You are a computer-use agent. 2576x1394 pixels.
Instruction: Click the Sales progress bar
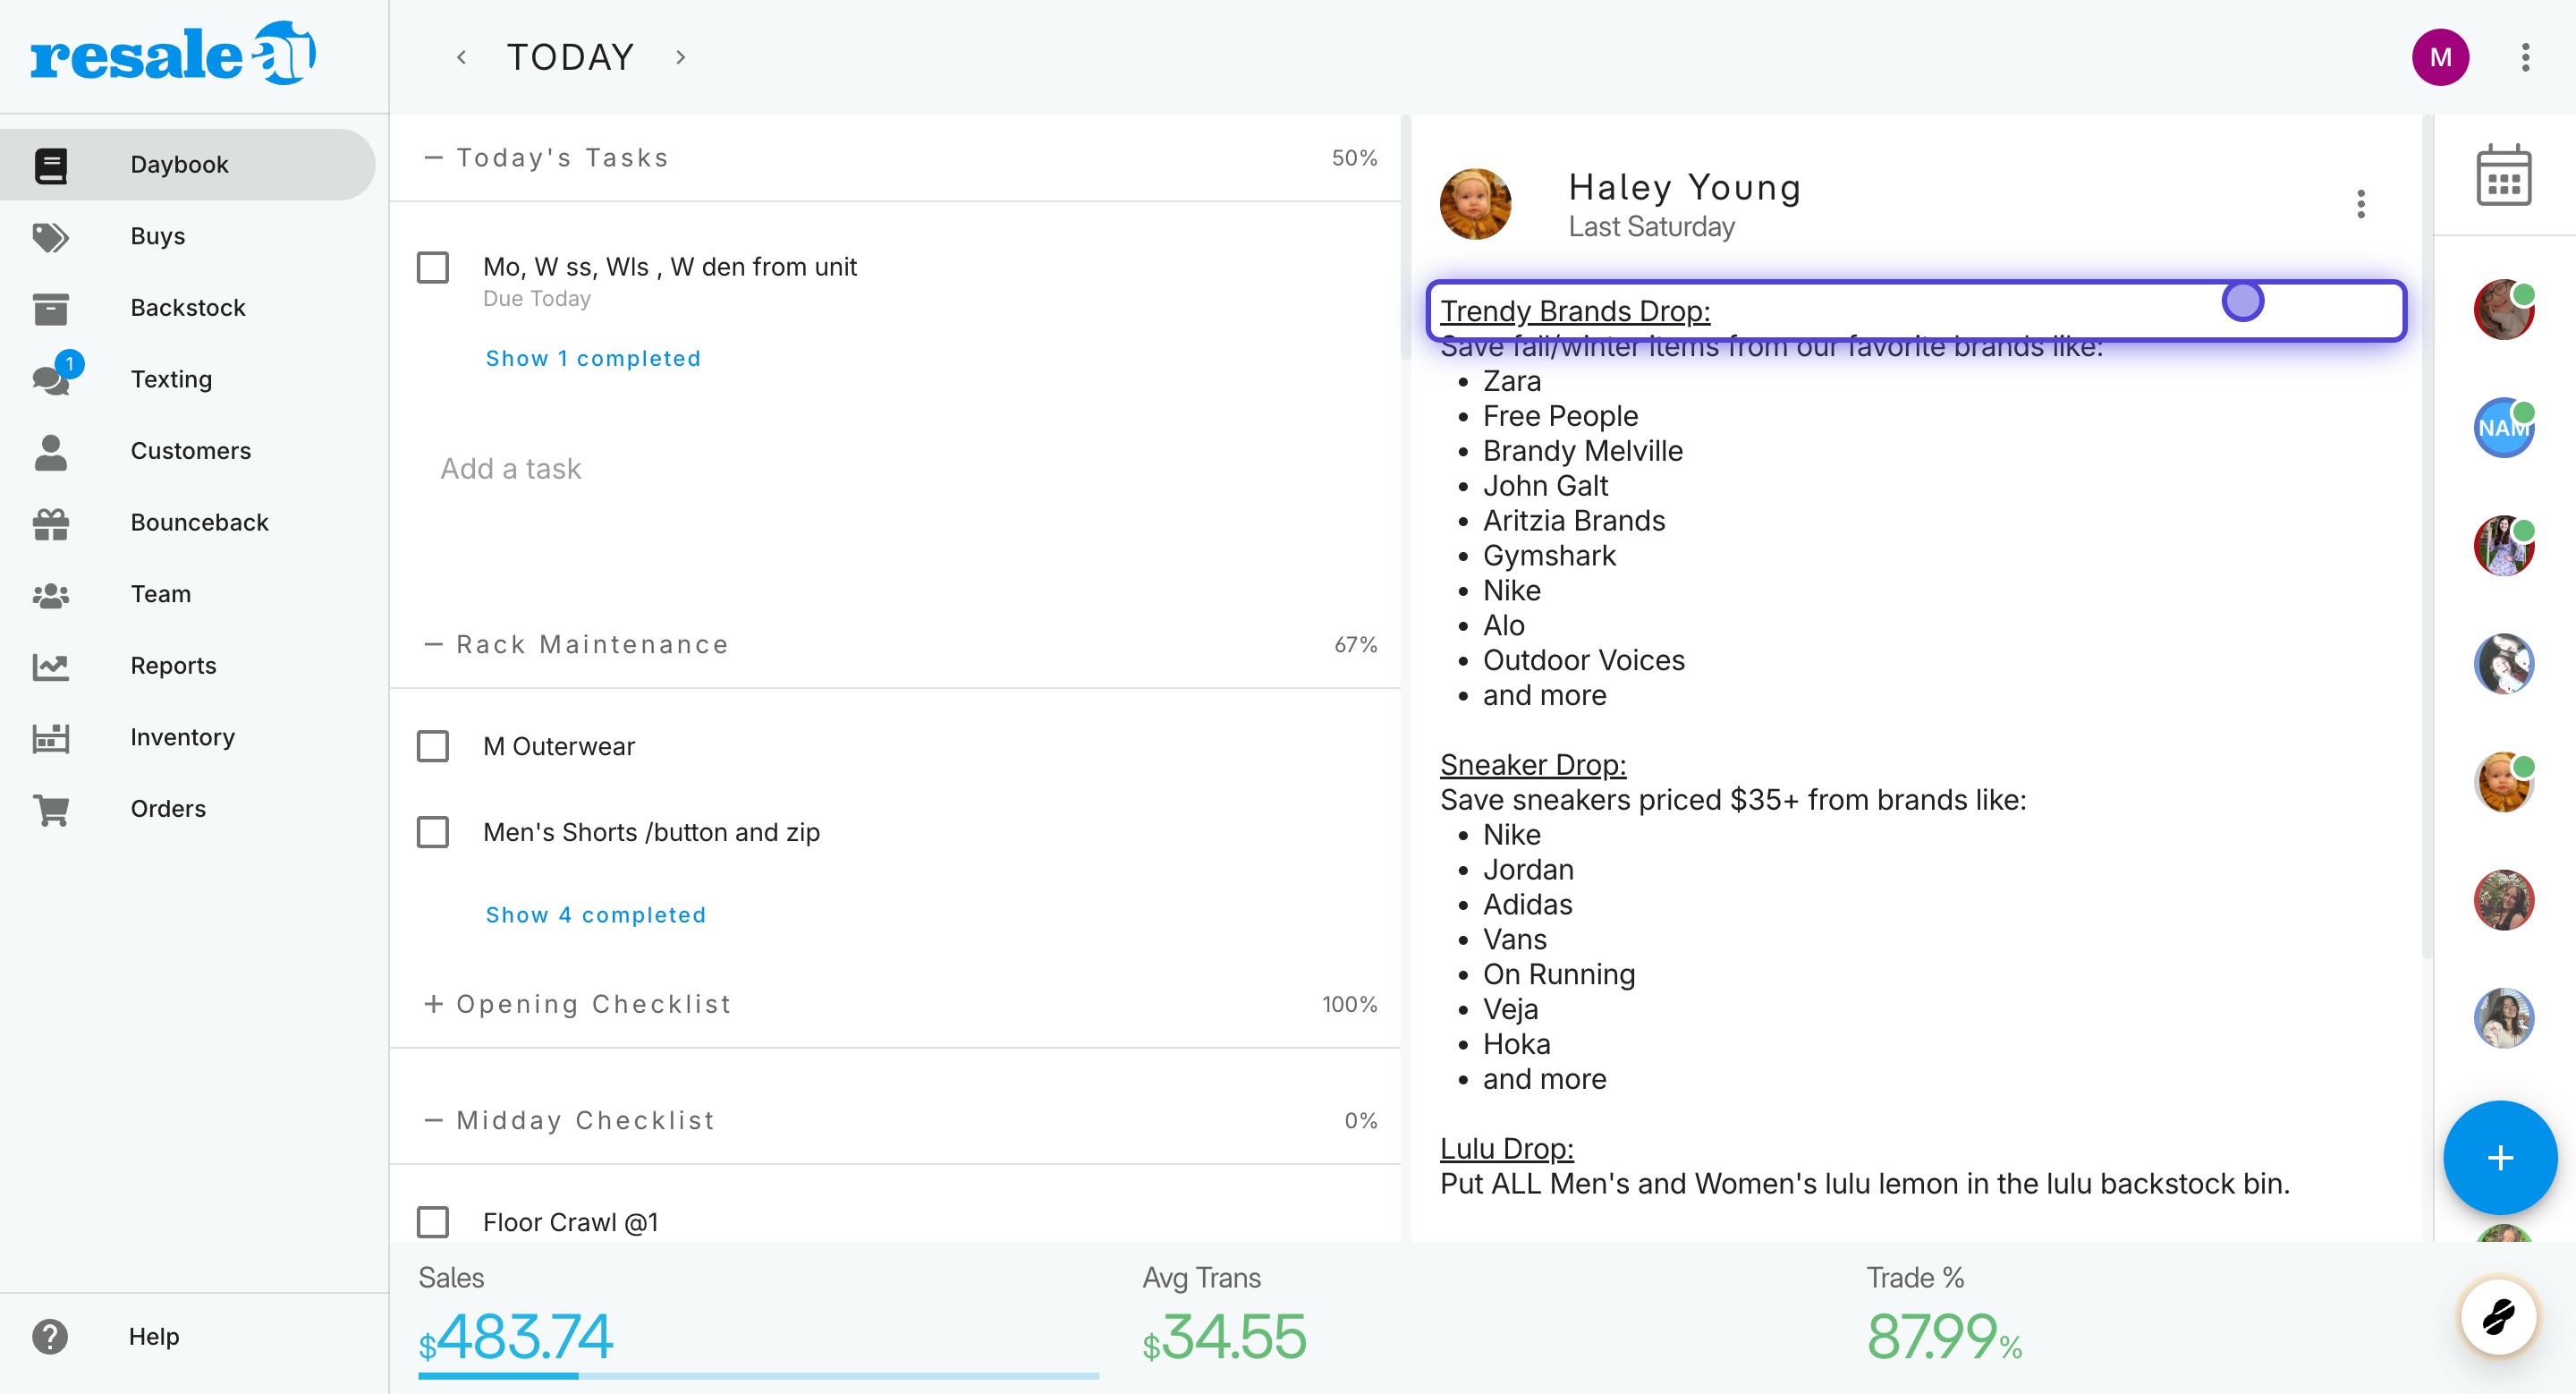click(x=758, y=1376)
